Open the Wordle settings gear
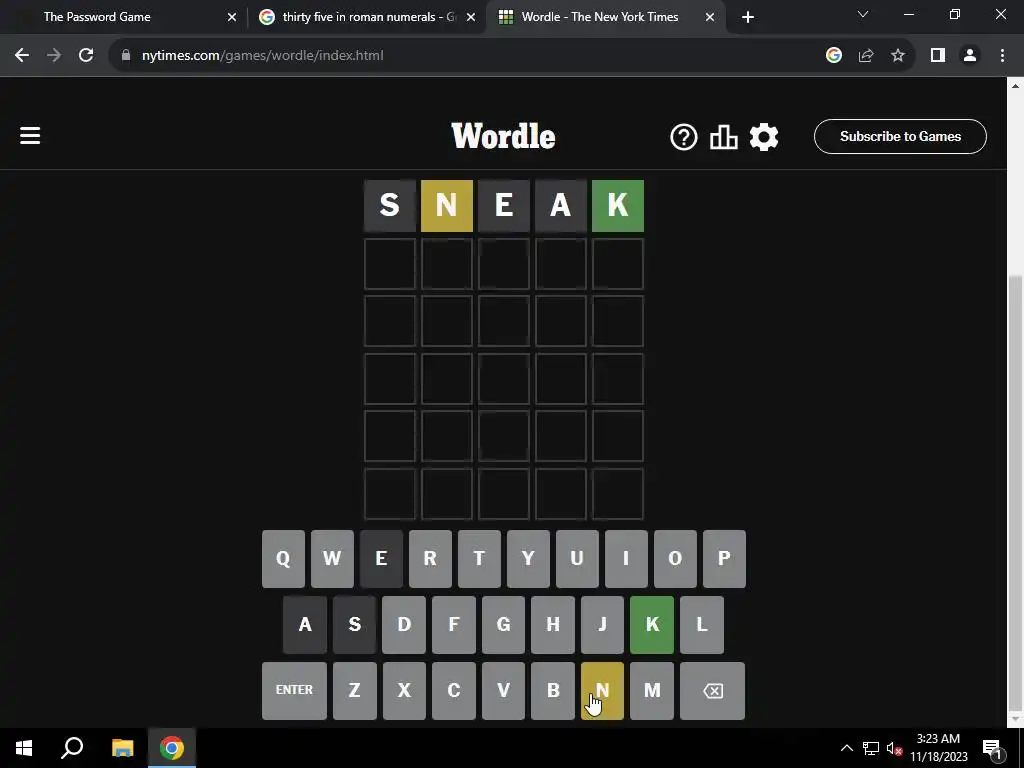The height and width of the screenshot is (768, 1024). coord(763,137)
